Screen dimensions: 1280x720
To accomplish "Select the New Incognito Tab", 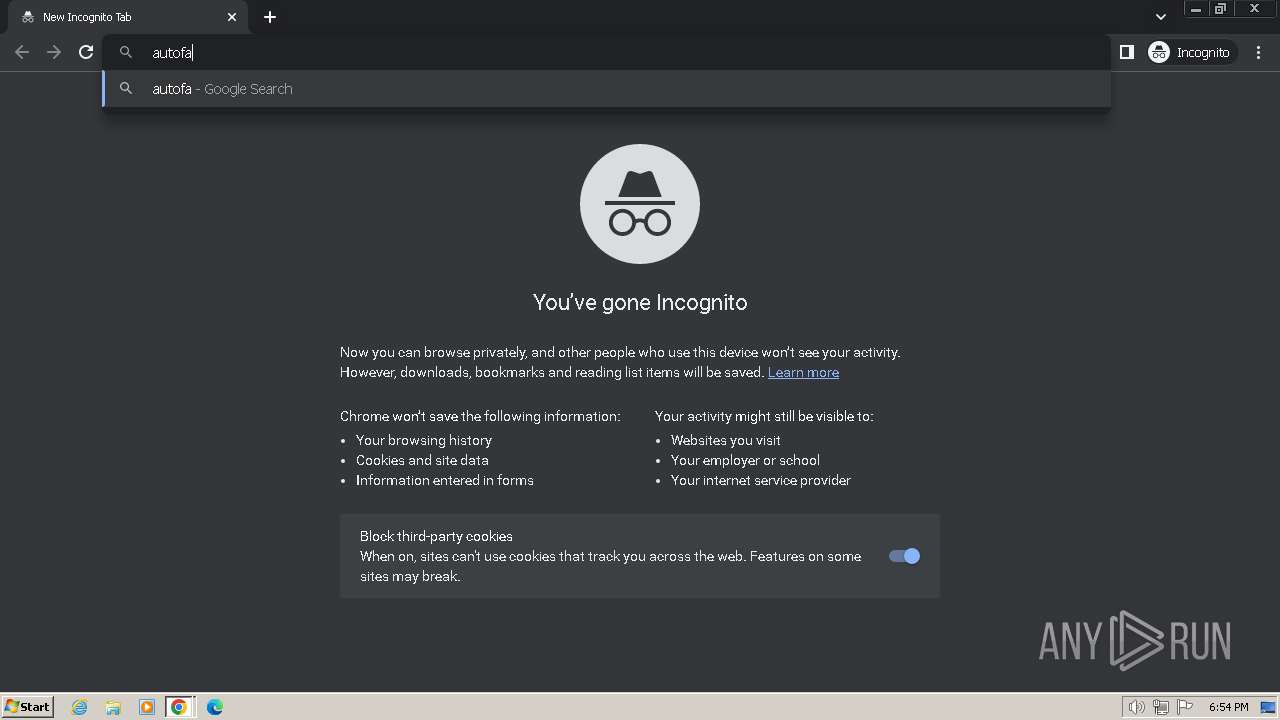I will 128,17.
